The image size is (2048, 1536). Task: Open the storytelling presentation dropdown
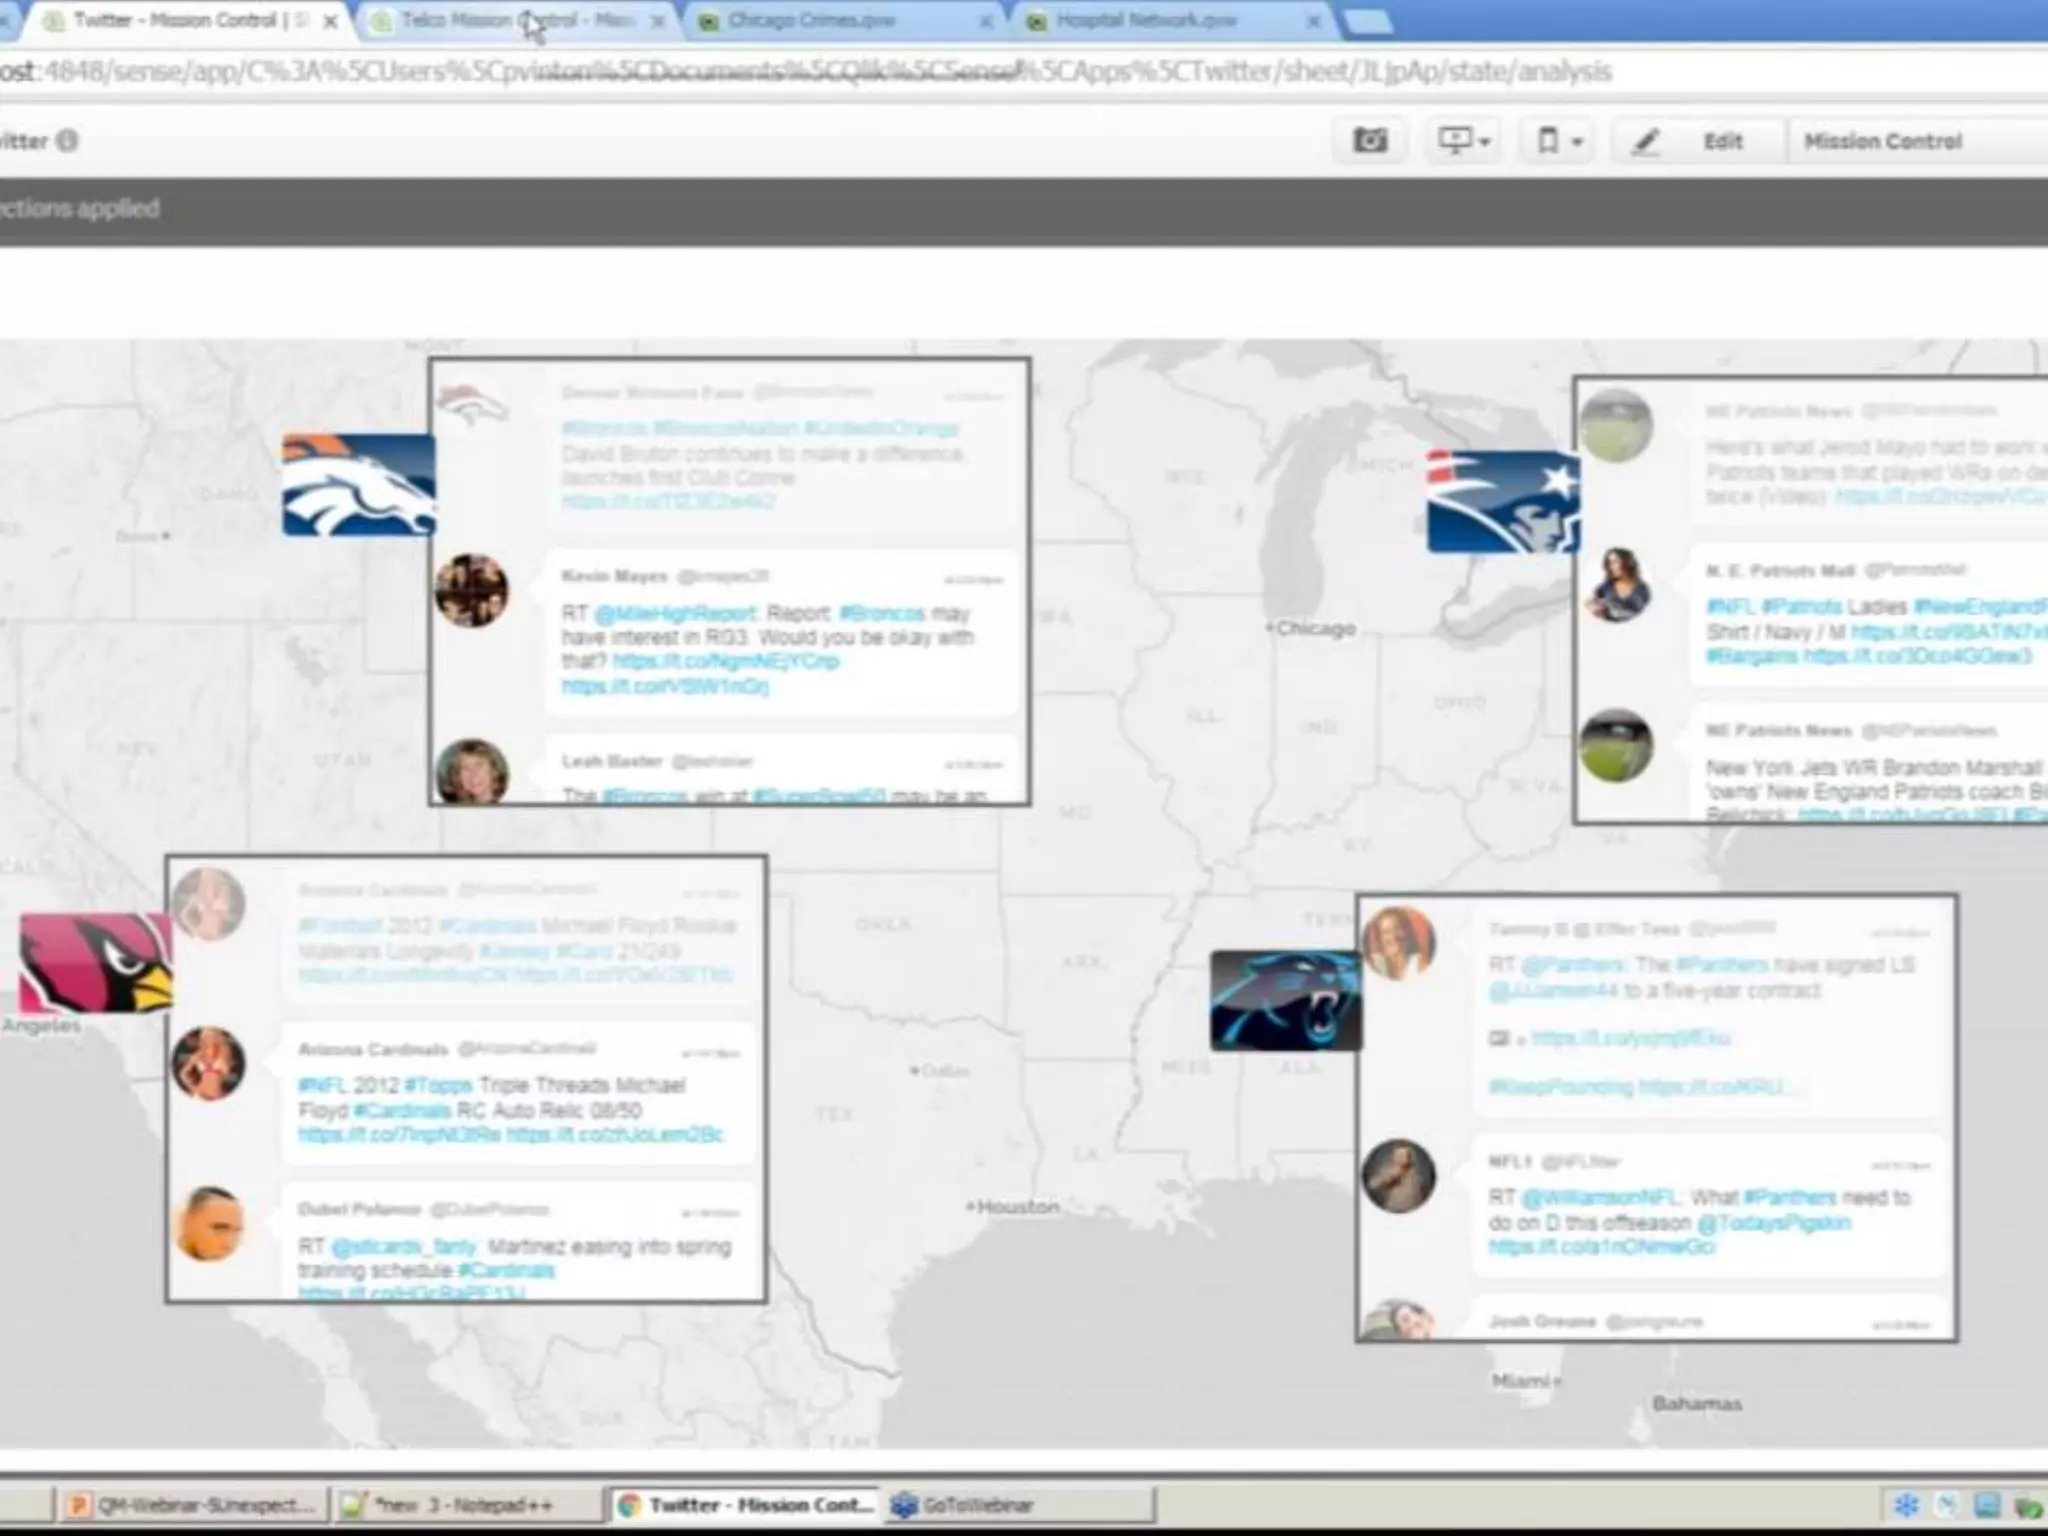[x=1463, y=141]
